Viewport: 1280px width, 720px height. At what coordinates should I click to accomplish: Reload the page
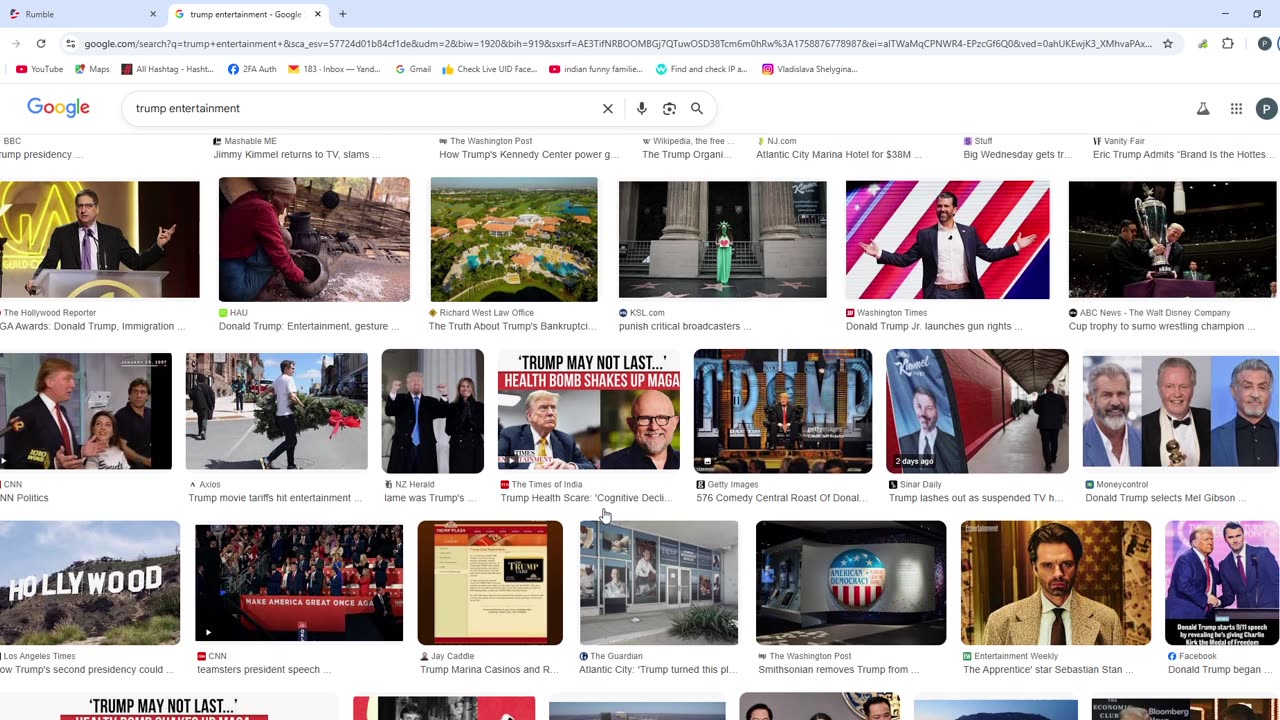(x=41, y=44)
